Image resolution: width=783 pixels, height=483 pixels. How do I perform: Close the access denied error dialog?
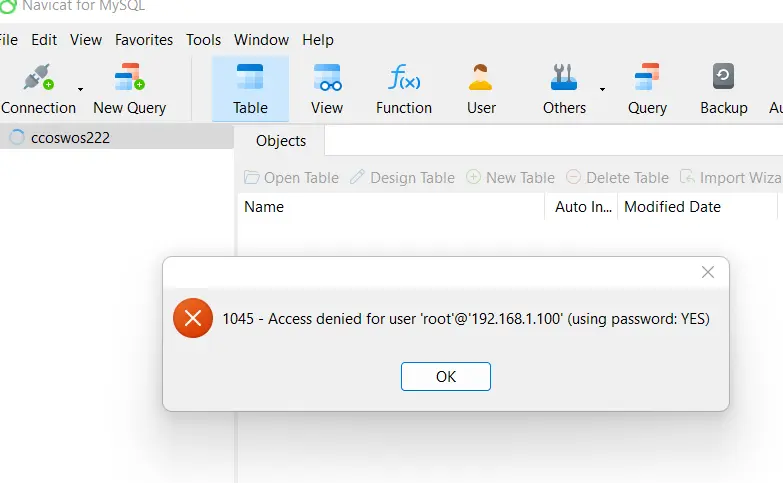(x=707, y=272)
